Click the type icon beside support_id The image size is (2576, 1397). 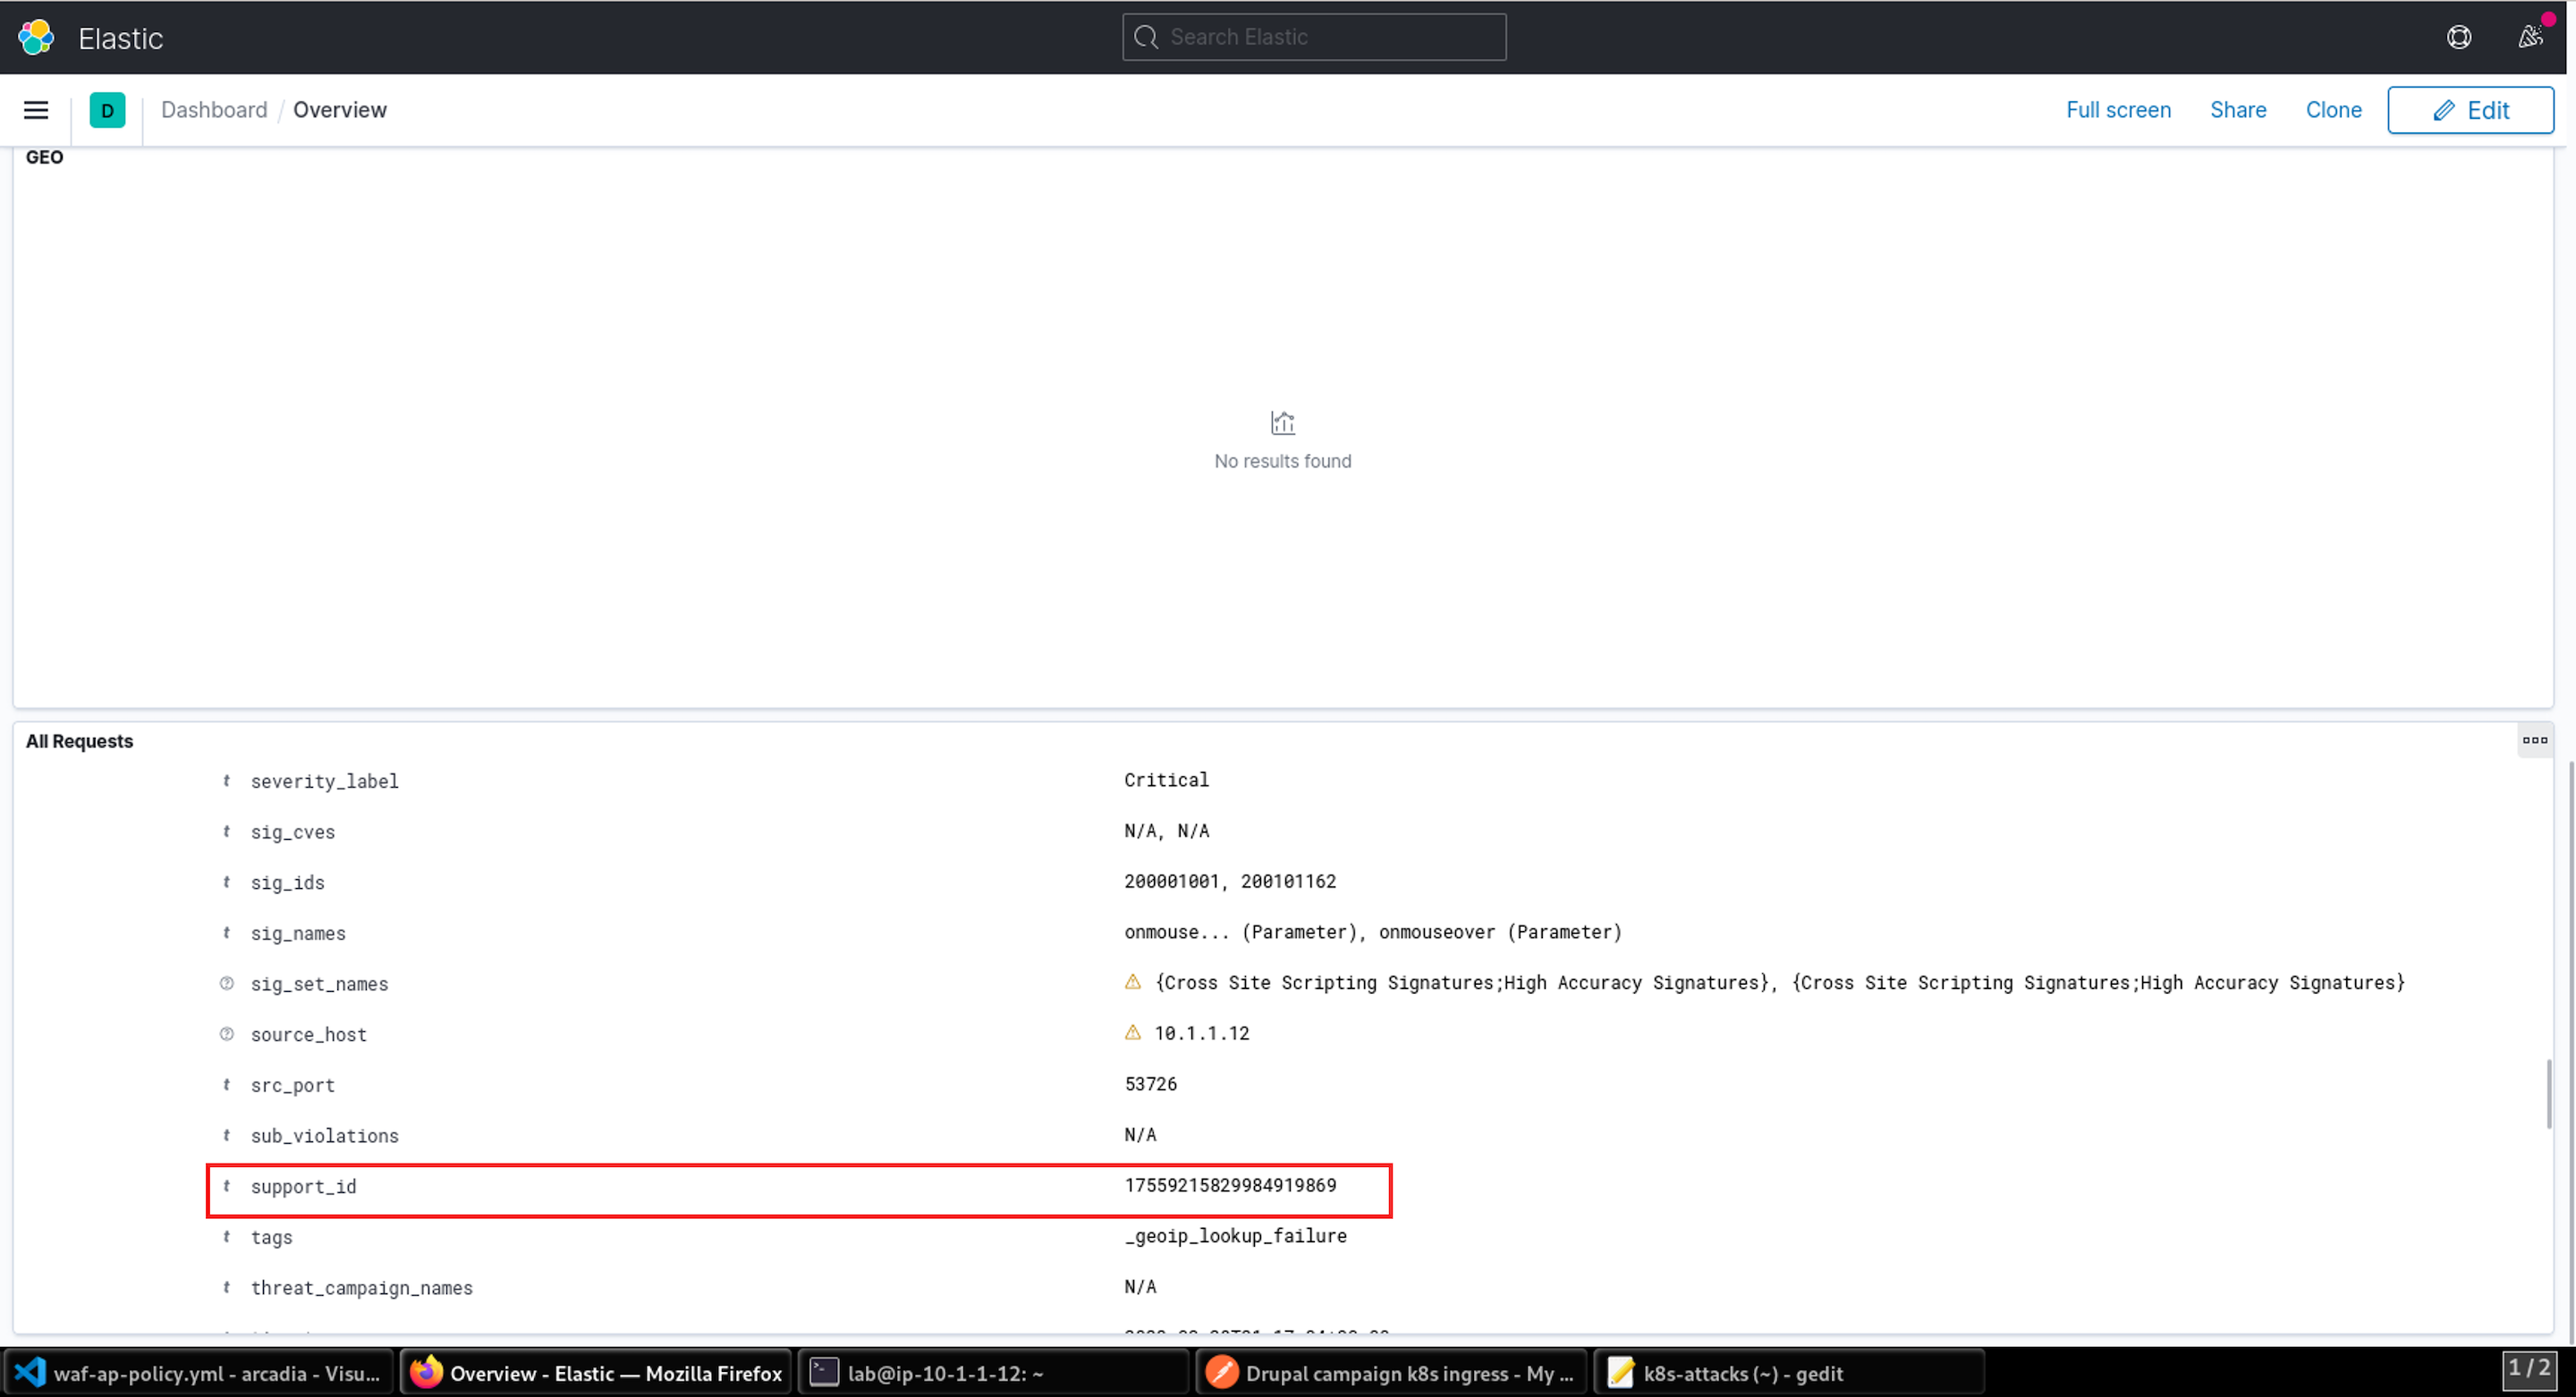(227, 1187)
